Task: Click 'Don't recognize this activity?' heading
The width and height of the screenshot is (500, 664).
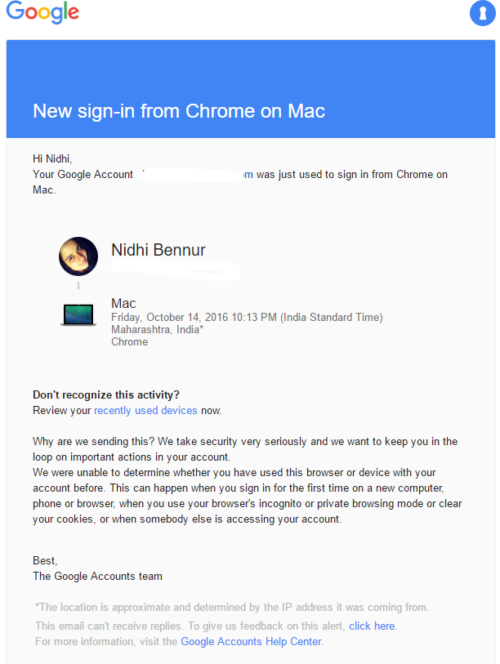Action: pos(106,395)
